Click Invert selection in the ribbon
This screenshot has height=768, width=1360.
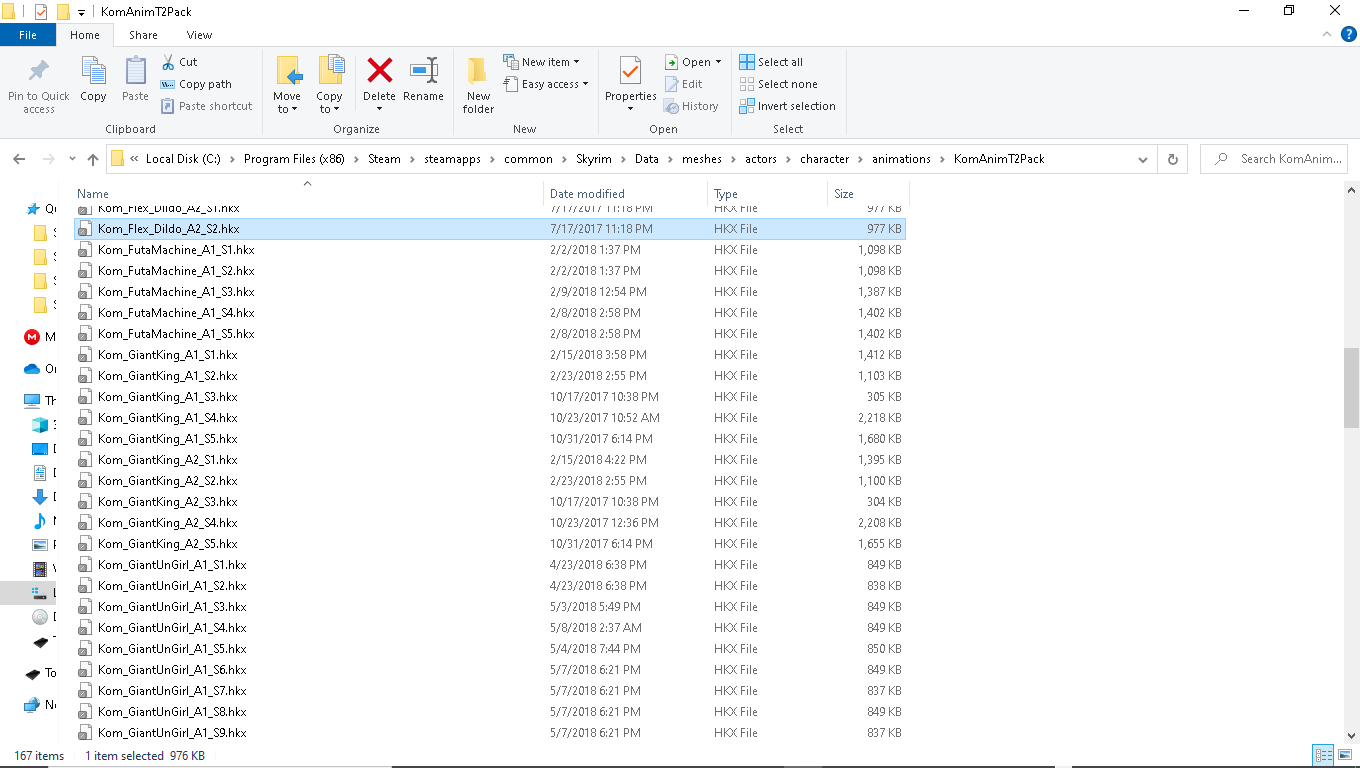(x=787, y=106)
